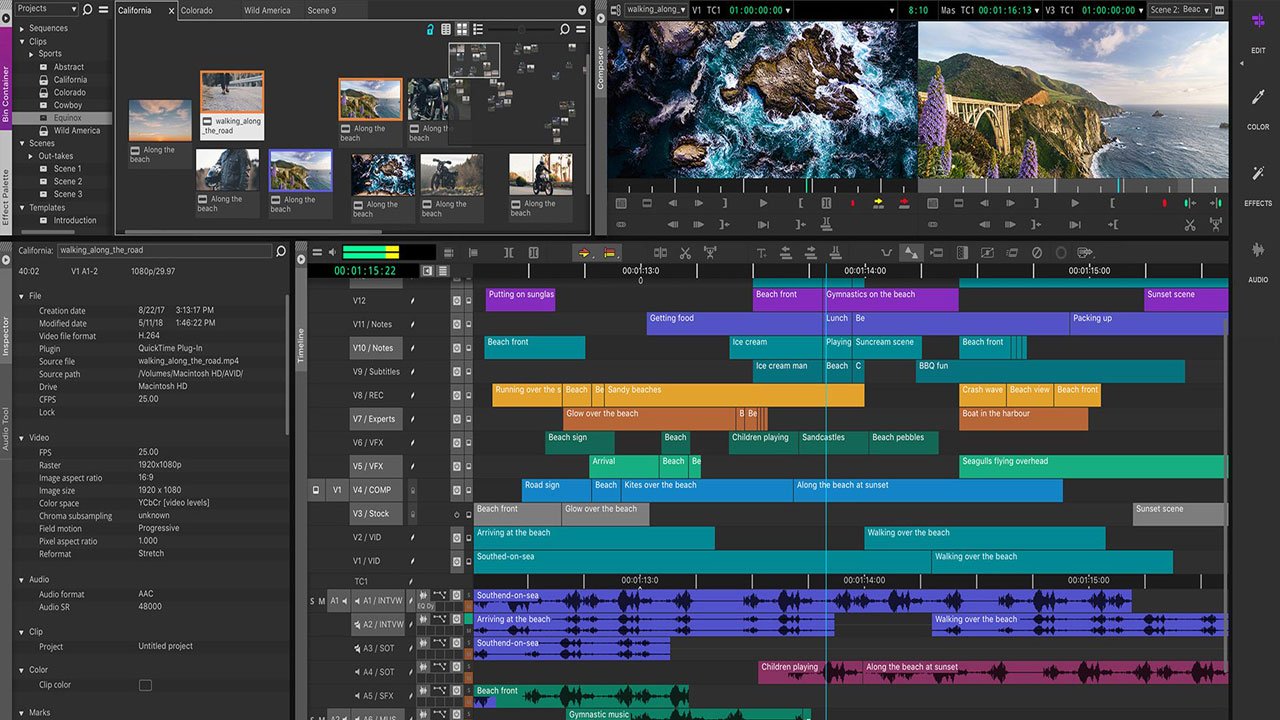
Task: Open the Scene 2: Beach sequence dropdown
Action: point(1180,9)
